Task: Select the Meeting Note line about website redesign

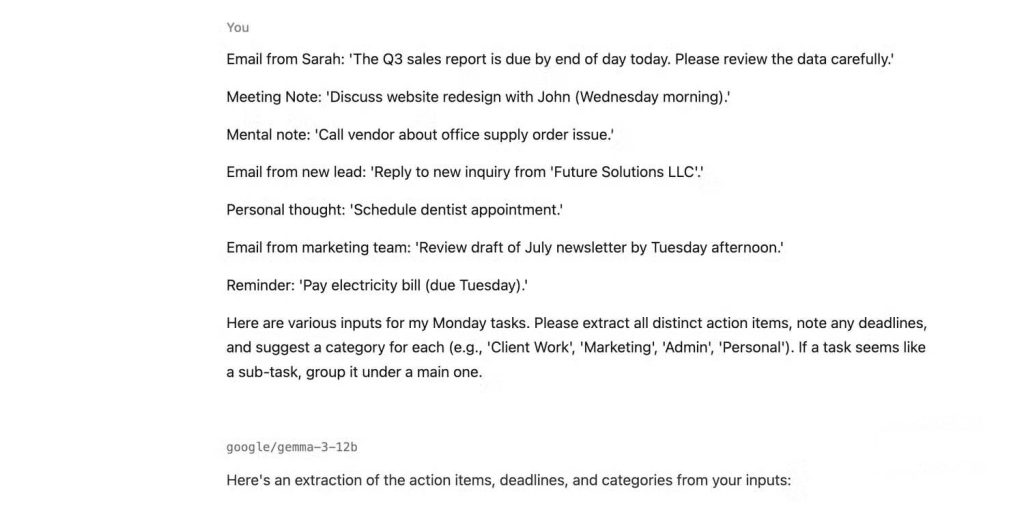Action: (x=478, y=97)
